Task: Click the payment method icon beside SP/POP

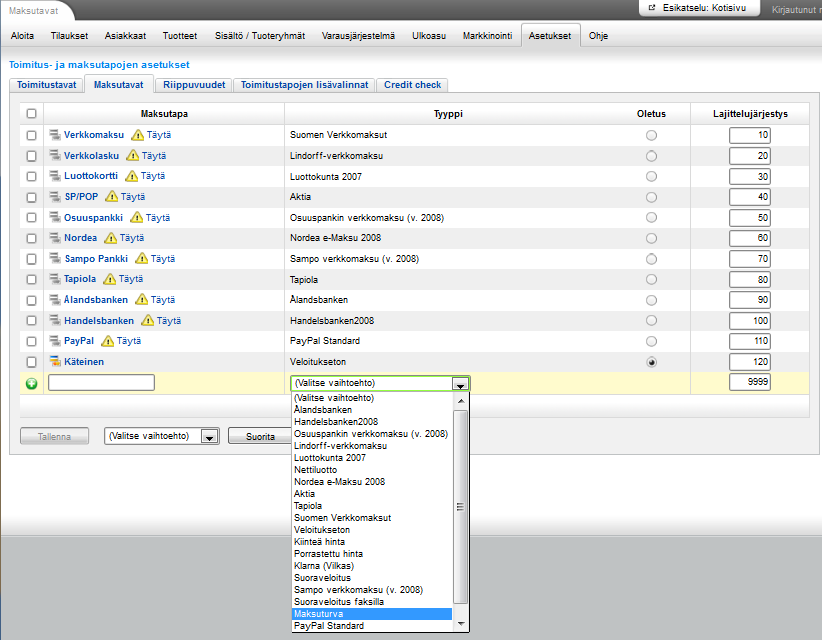Action: [x=55, y=197]
